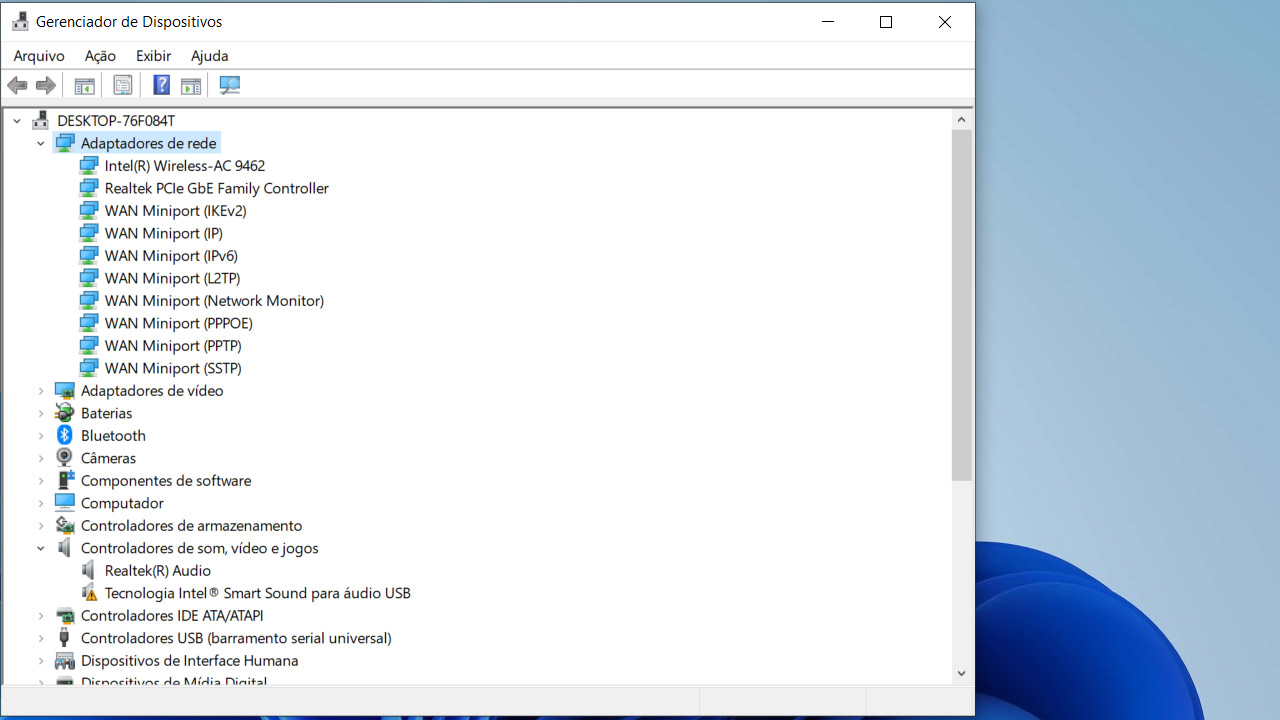Screen dimensions: 1280x720
Task: Select Realtek PCIe GbE Family Controller label
Action: pos(217,188)
